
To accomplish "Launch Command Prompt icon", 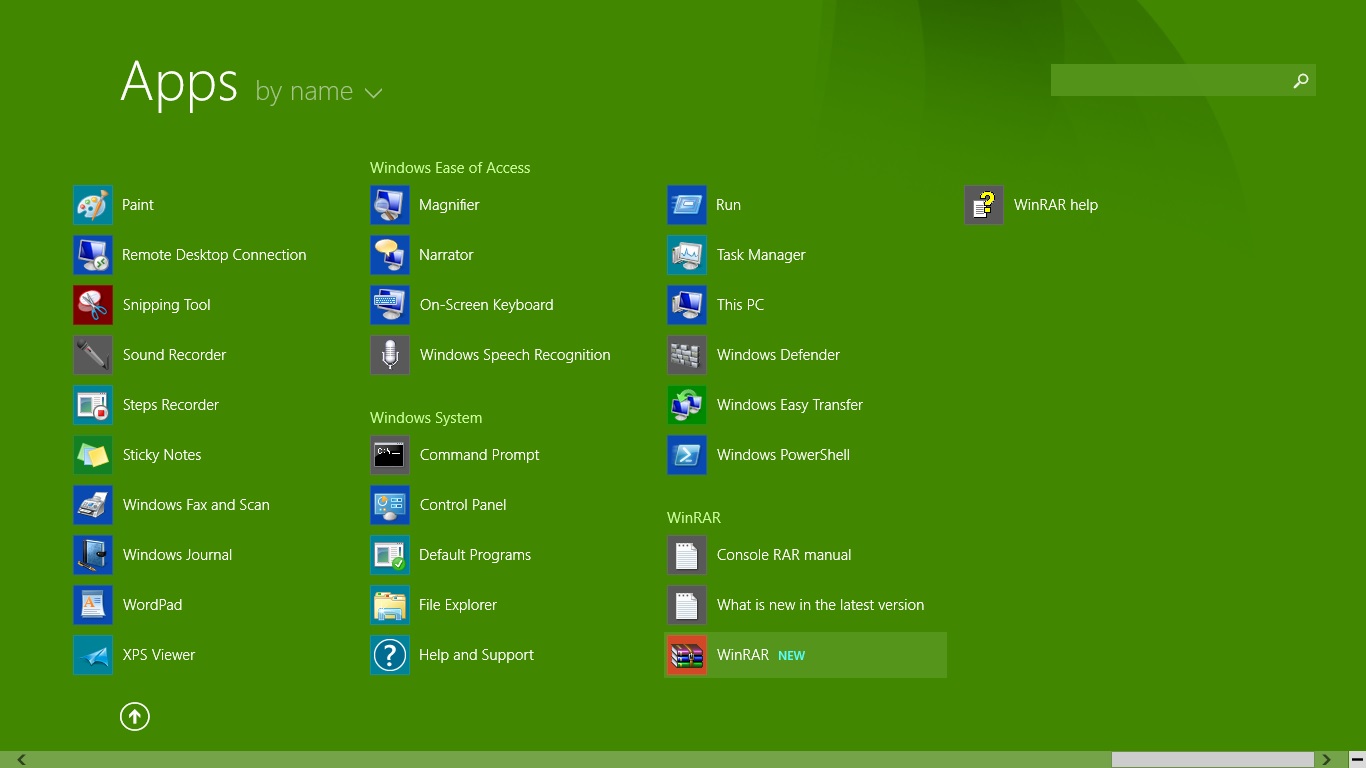I will (390, 455).
